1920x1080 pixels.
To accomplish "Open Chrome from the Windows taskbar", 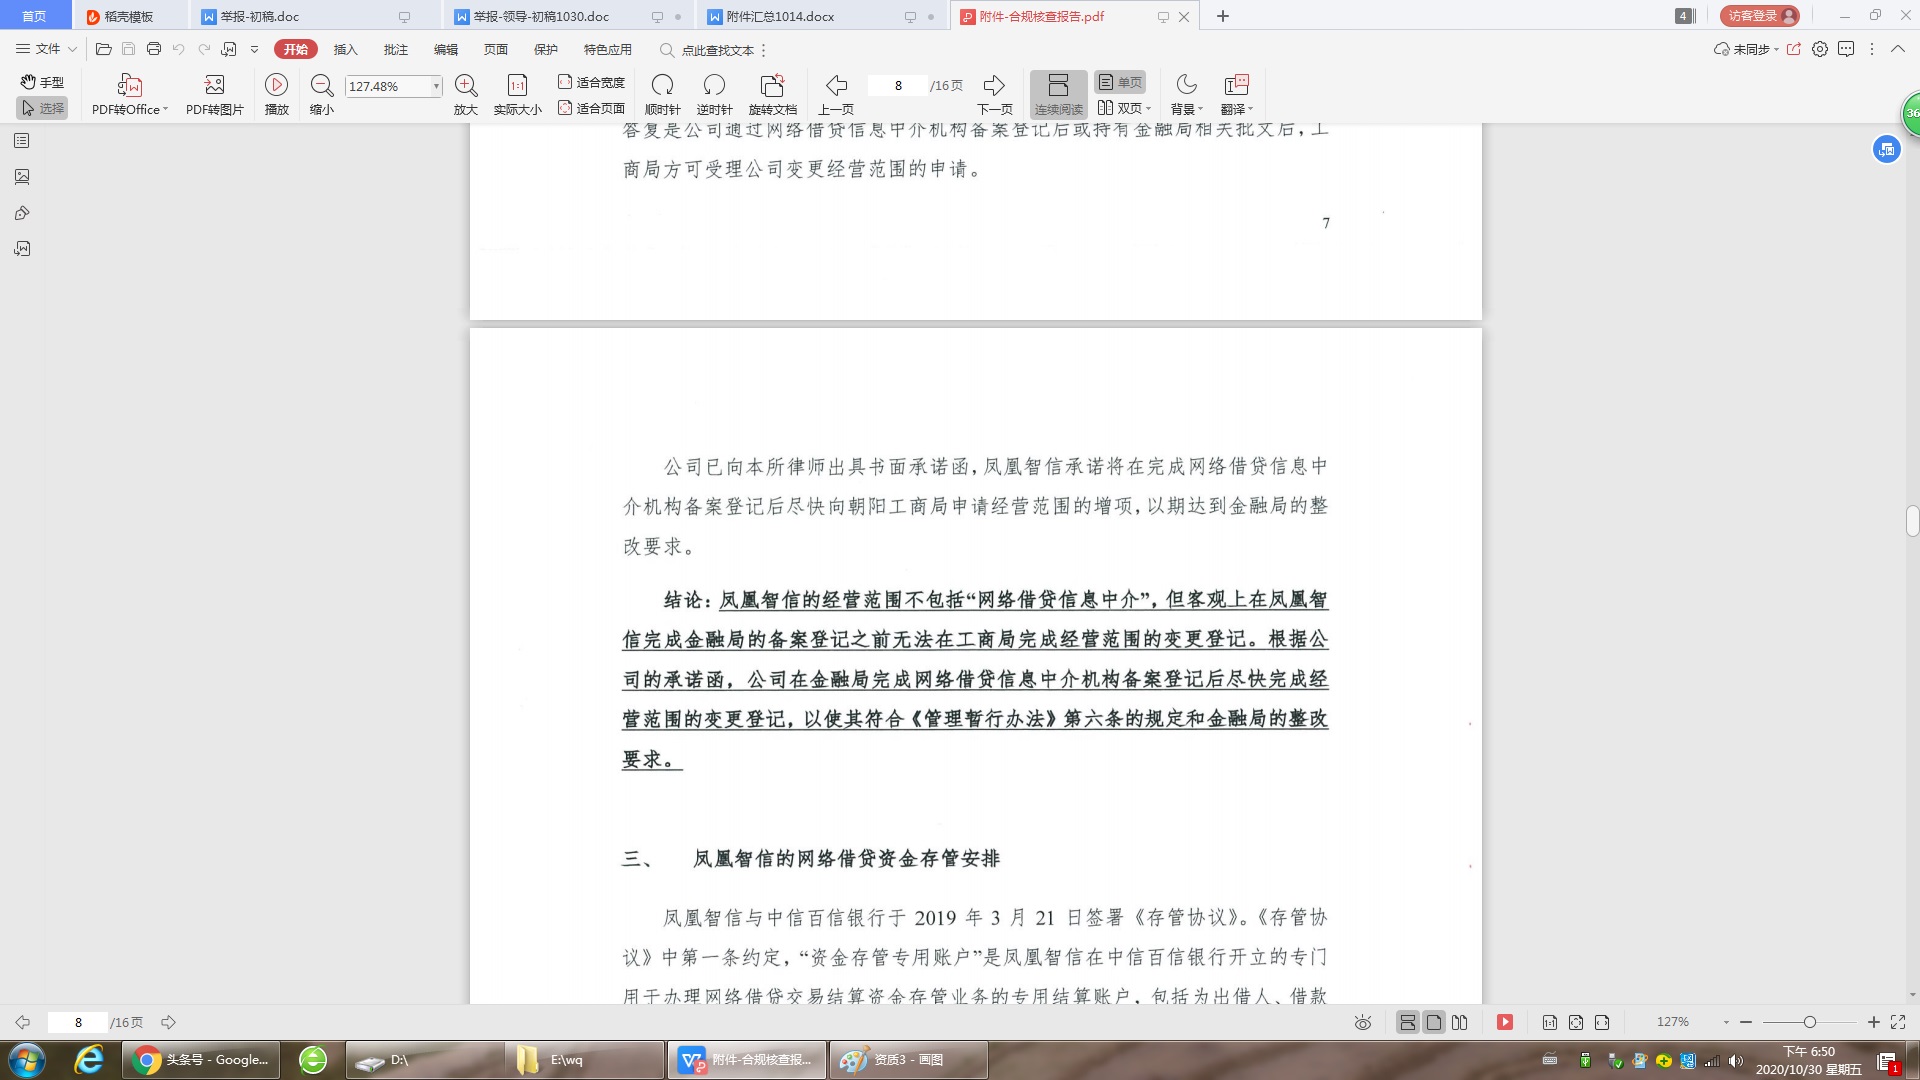I will coord(202,1060).
